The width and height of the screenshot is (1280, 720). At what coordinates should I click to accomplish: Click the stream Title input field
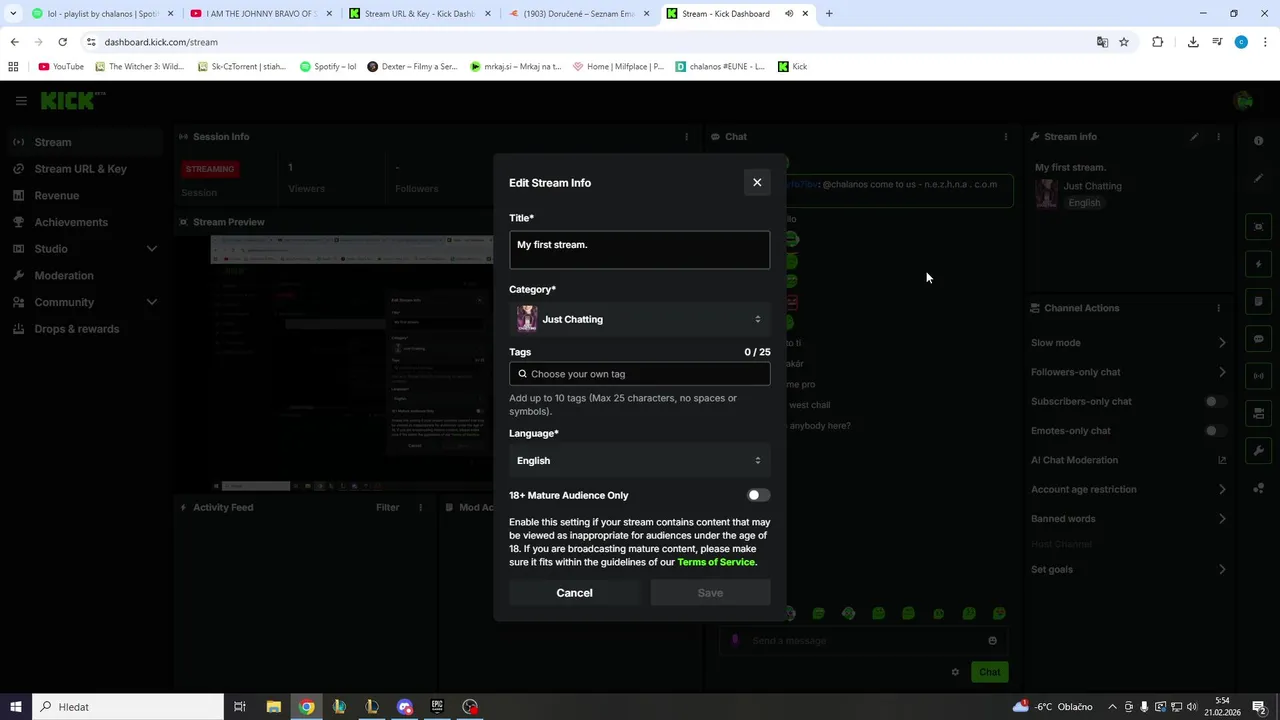[639, 250]
